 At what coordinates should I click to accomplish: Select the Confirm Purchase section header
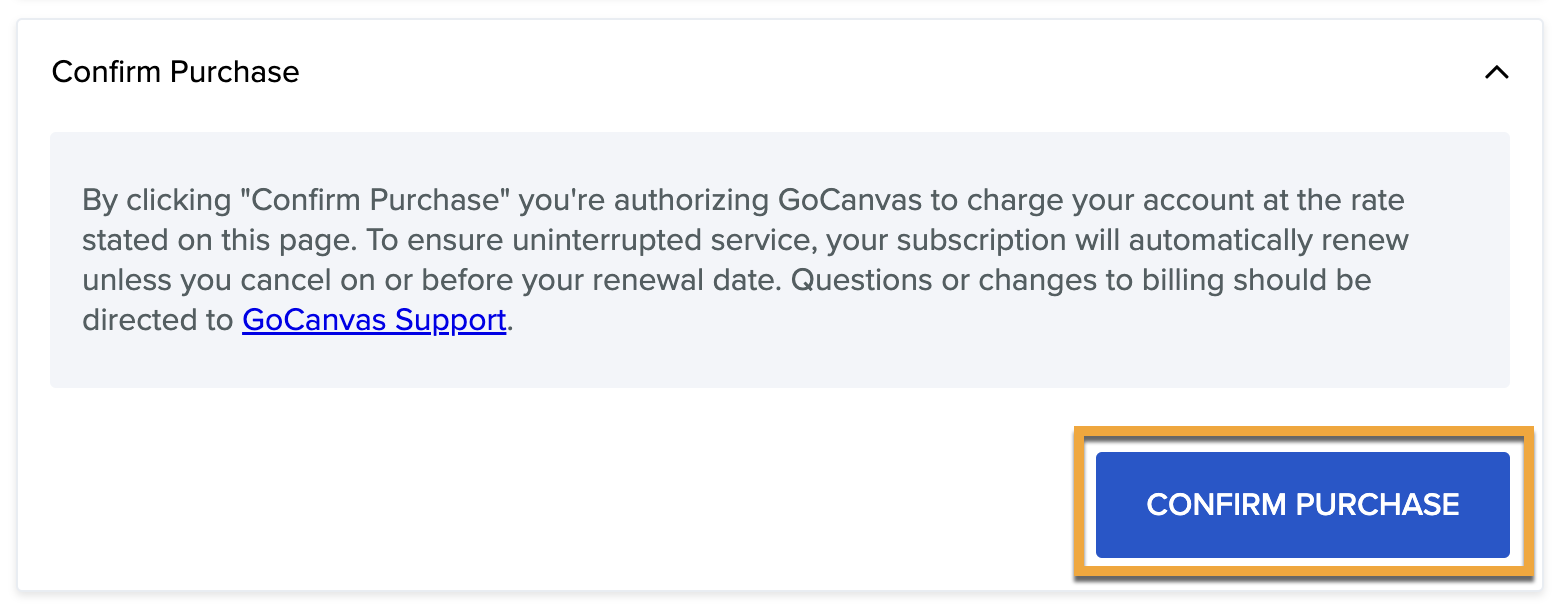176,71
